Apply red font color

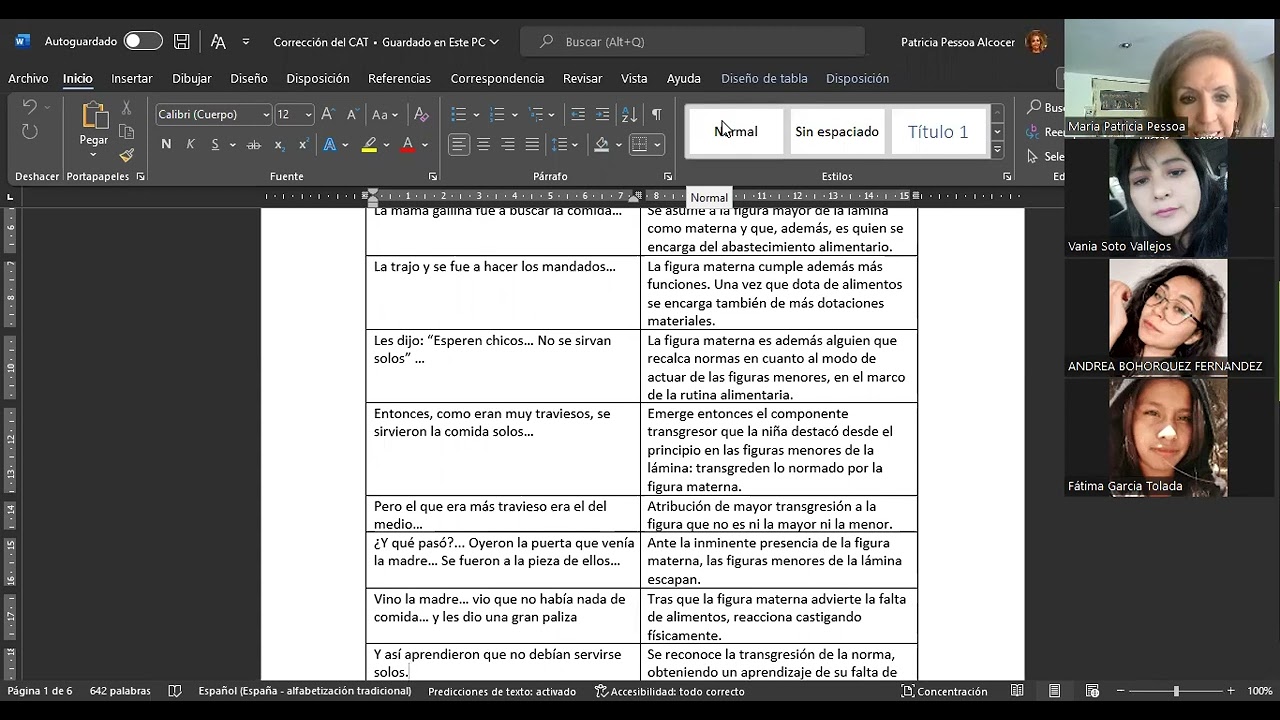407,145
